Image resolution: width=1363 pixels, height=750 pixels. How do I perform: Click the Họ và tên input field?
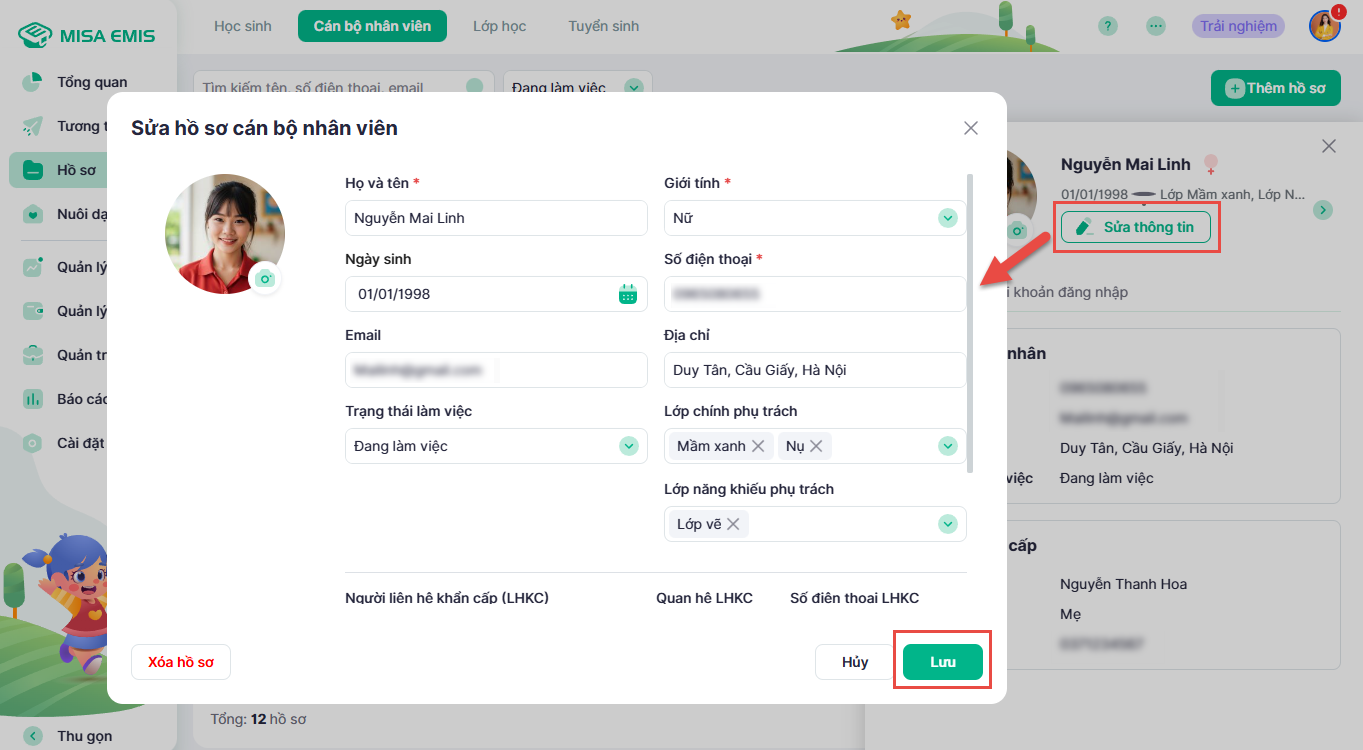point(496,218)
